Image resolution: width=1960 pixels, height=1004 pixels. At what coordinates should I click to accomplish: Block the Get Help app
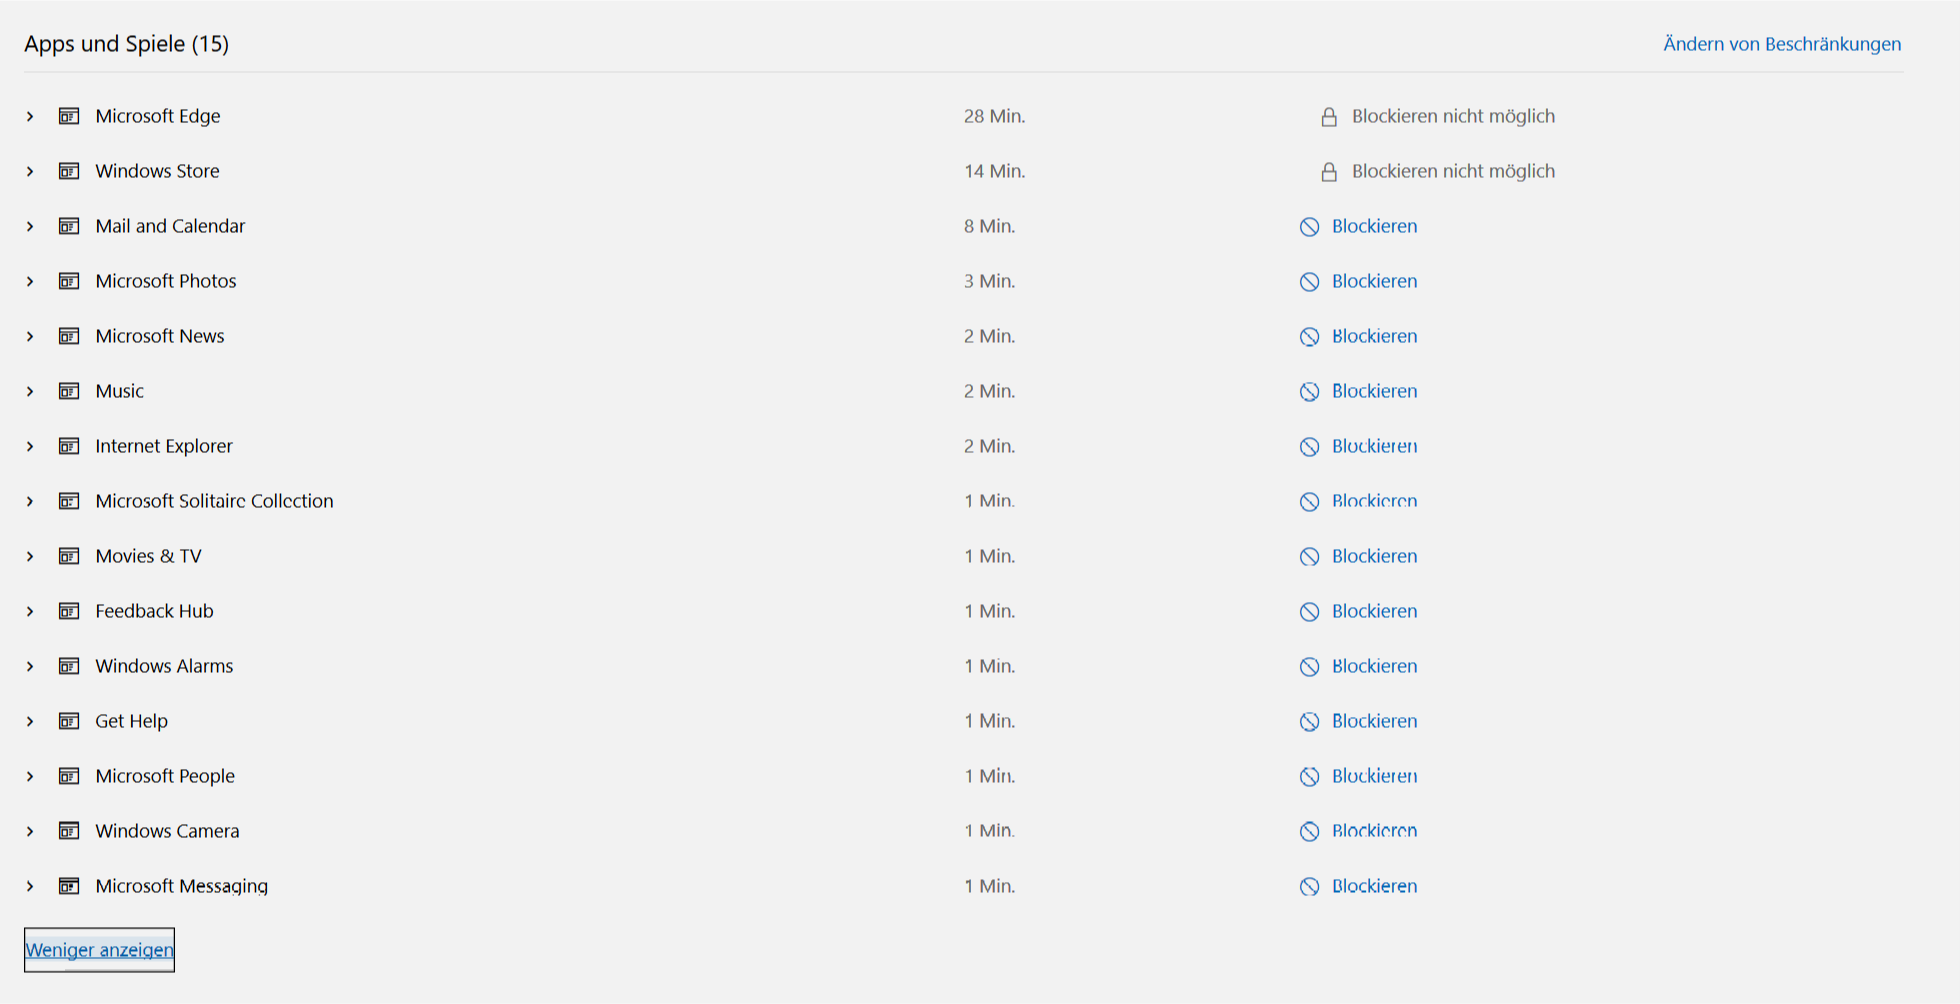1359,721
